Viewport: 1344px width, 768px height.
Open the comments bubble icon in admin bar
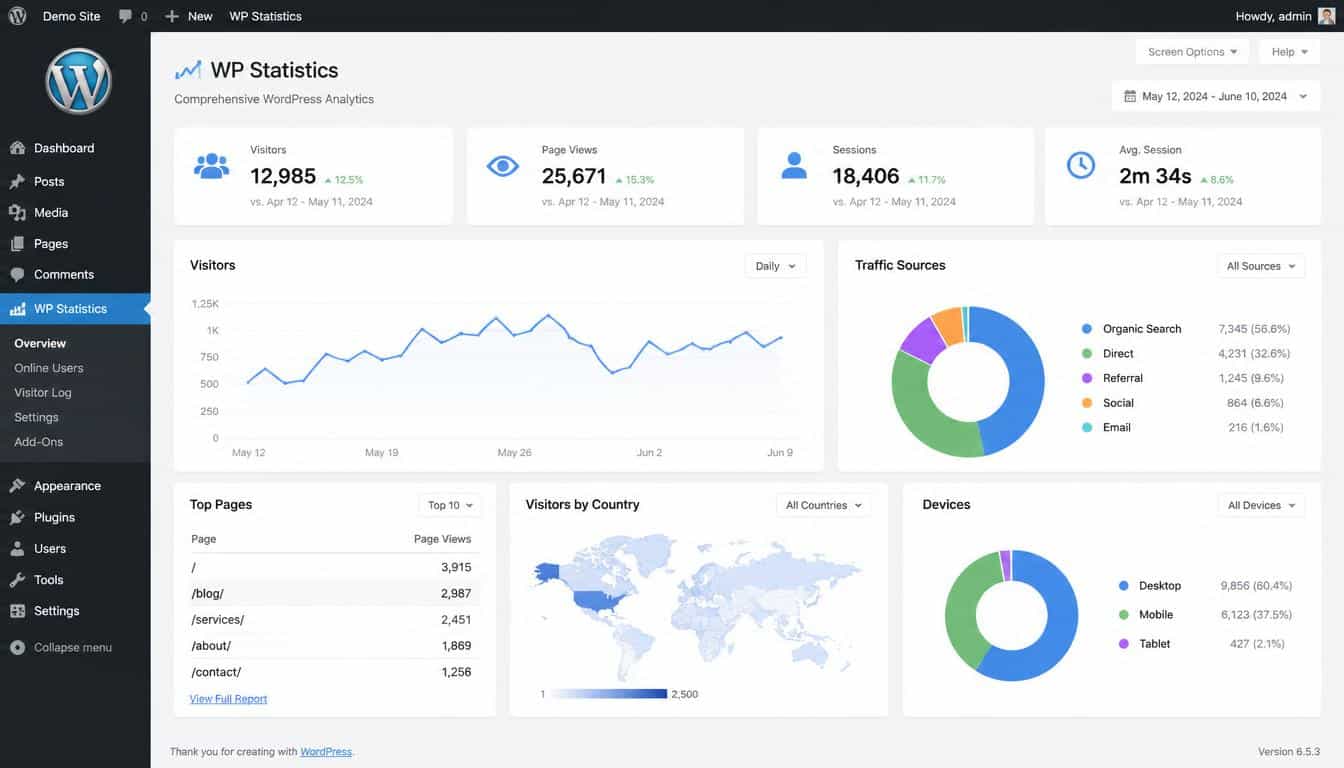click(x=125, y=16)
